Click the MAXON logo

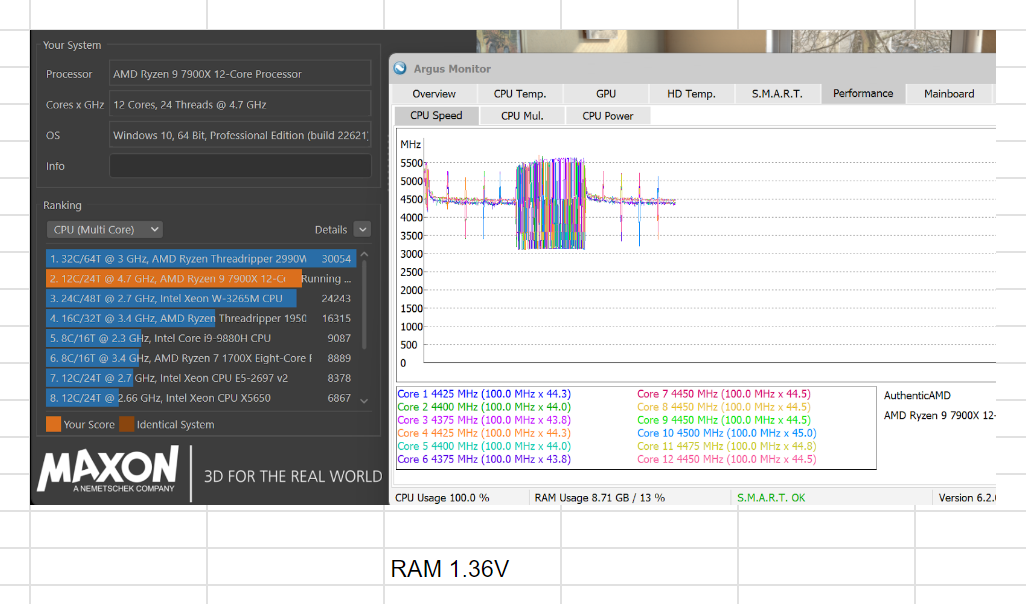click(x=108, y=469)
